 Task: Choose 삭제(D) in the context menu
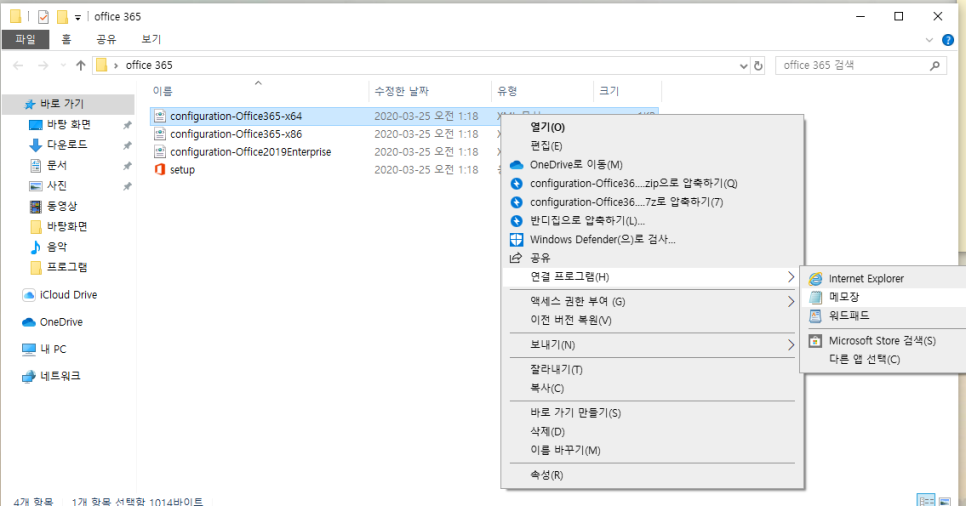click(x=653, y=431)
